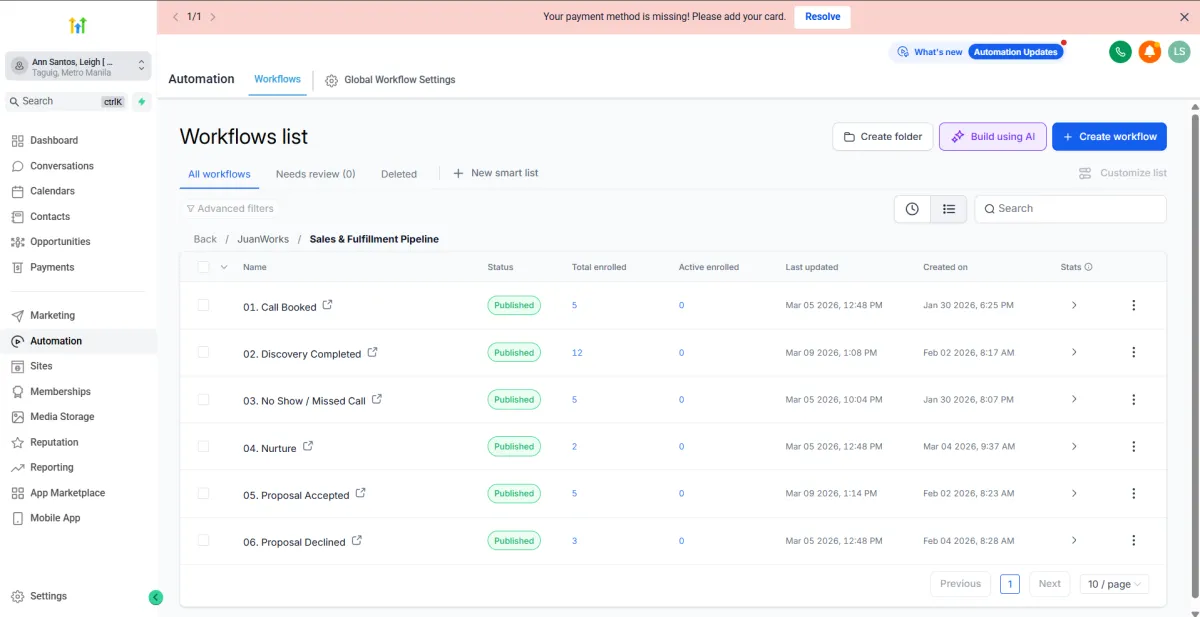1200x617 pixels.
Task: Click the Create folder button
Action: (x=883, y=137)
